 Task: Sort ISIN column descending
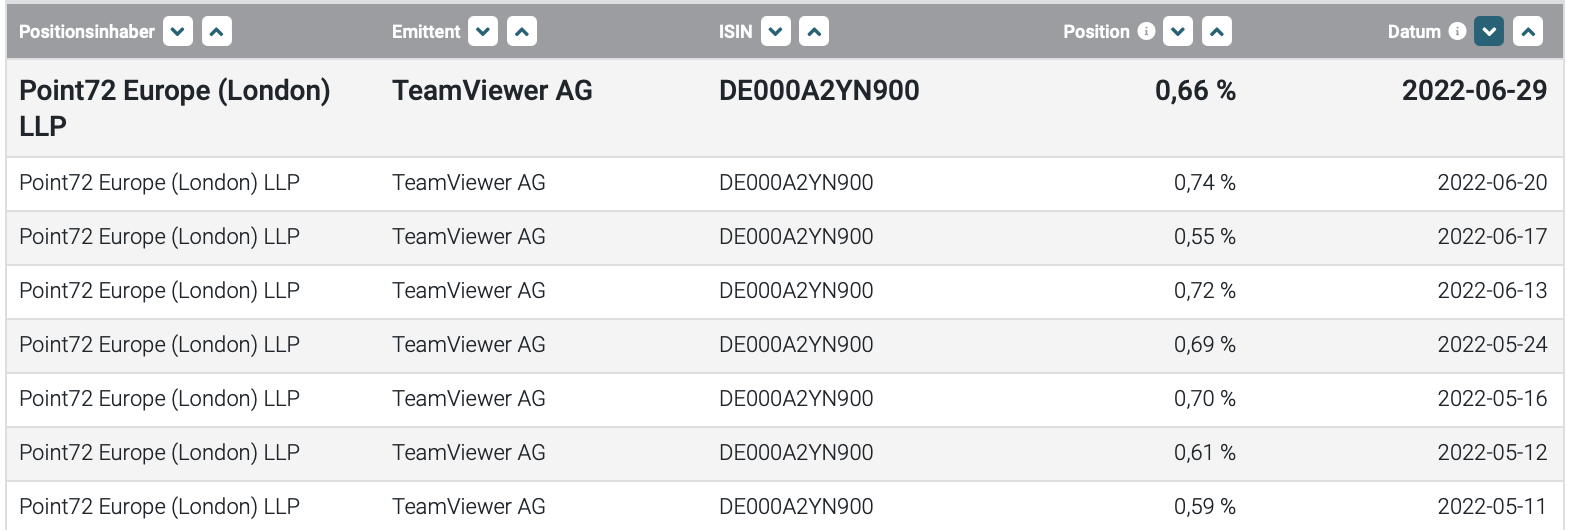pyautogui.click(x=776, y=32)
